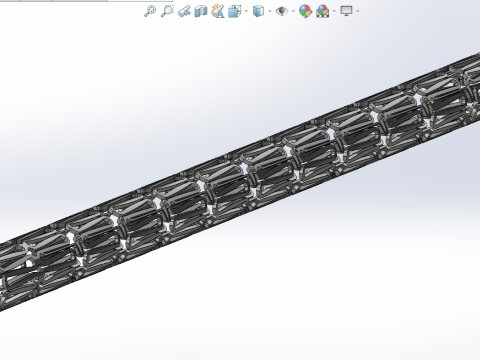Click the Zoom to Fit icon
This screenshot has width=480, height=360.
point(150,11)
